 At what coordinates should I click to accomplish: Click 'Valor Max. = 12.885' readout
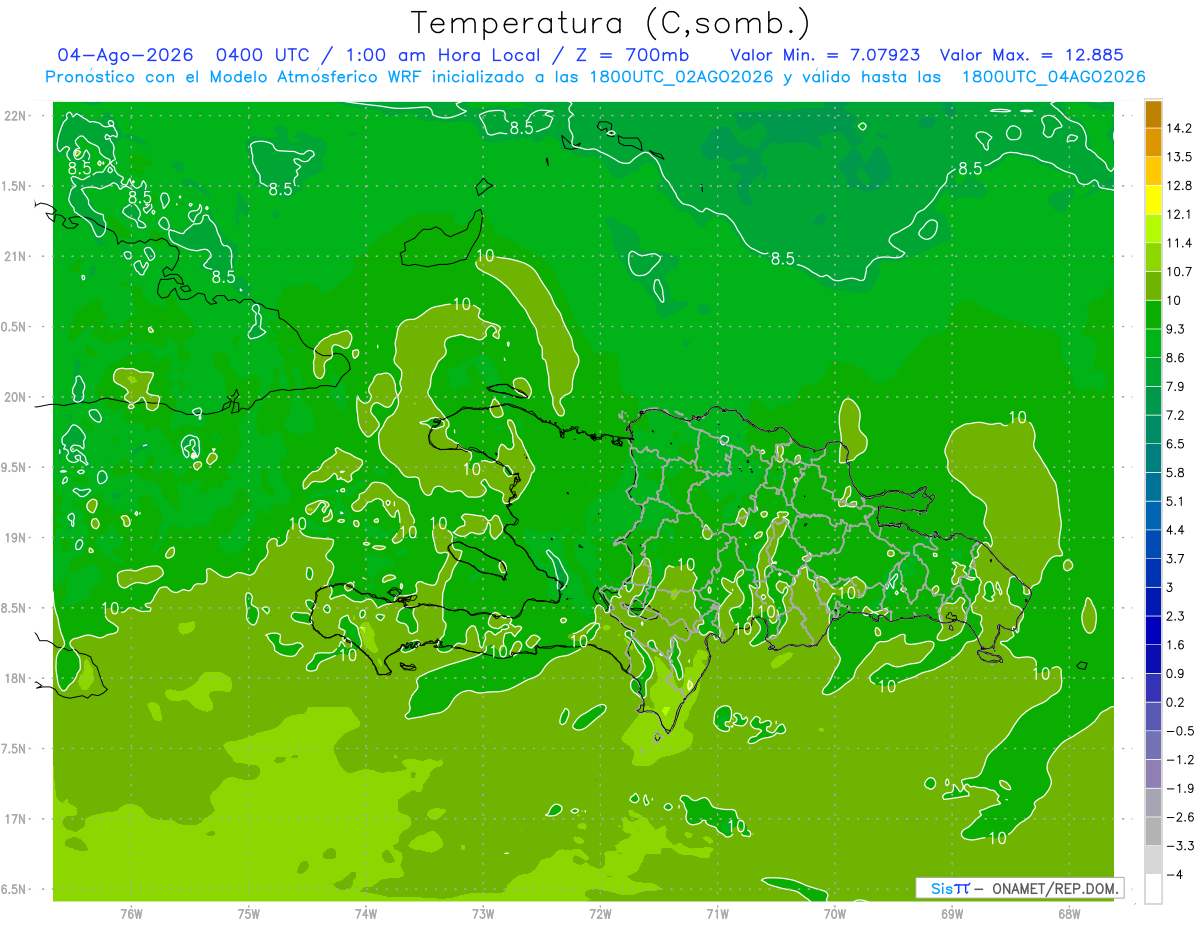pos(1031,55)
